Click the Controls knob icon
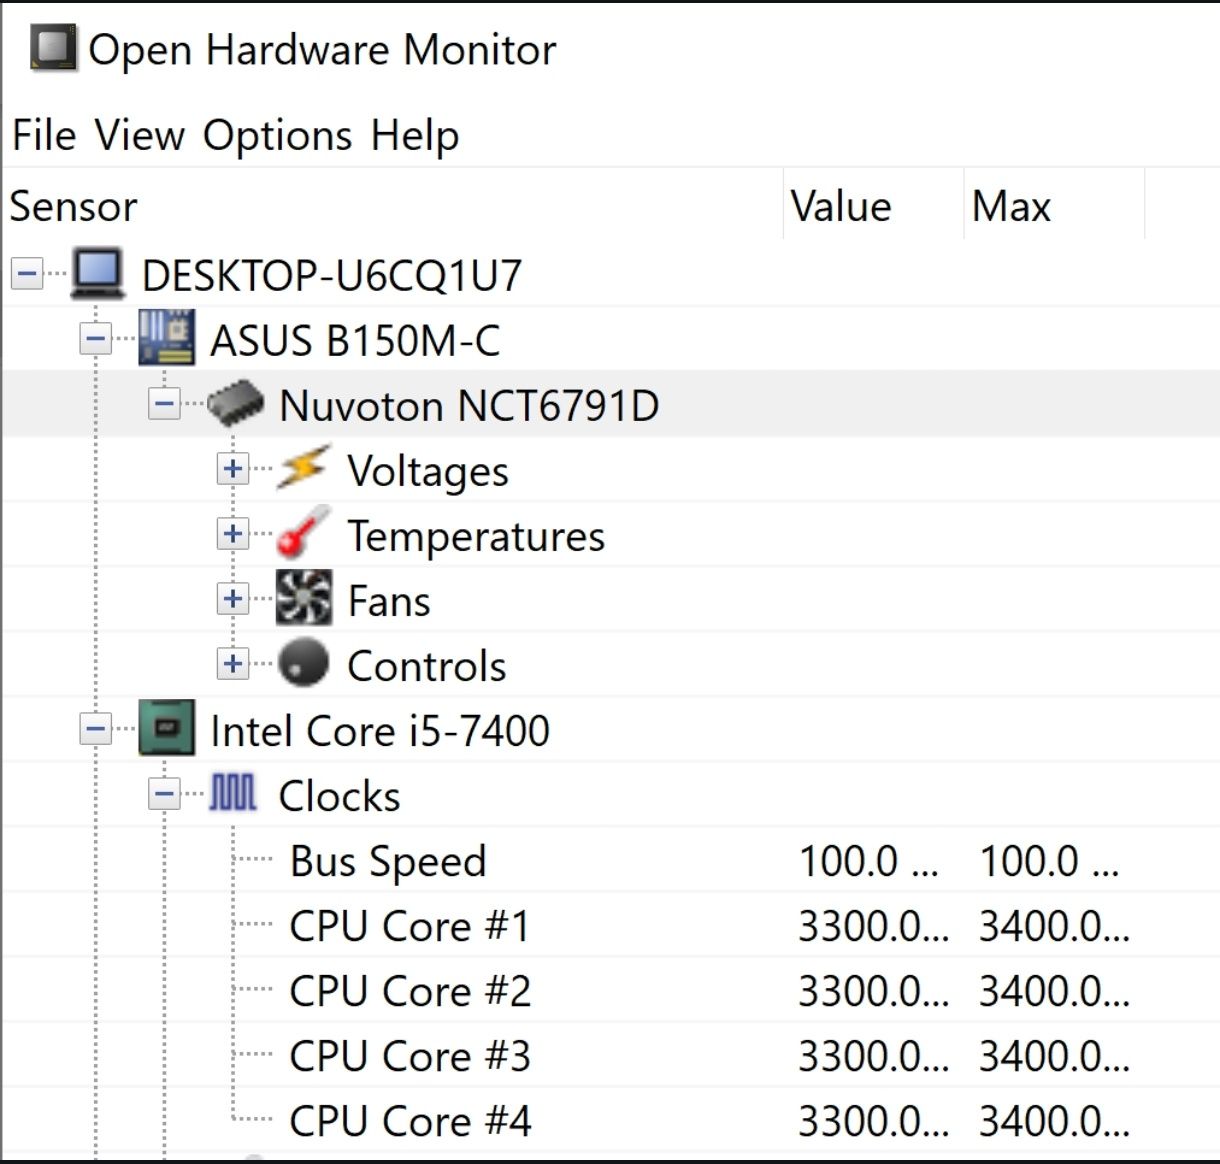The height and width of the screenshot is (1164, 1220). pos(303,663)
